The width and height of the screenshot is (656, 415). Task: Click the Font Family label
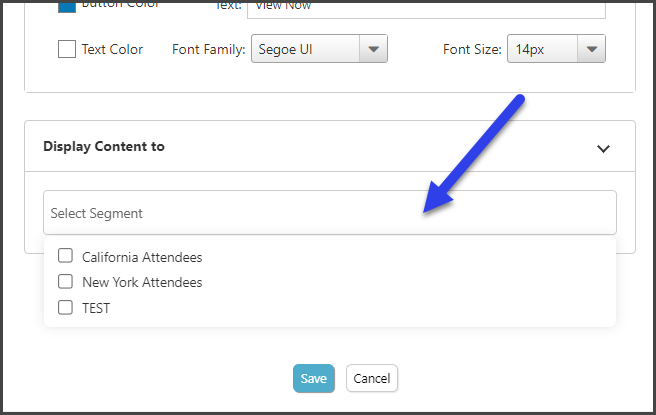point(209,49)
